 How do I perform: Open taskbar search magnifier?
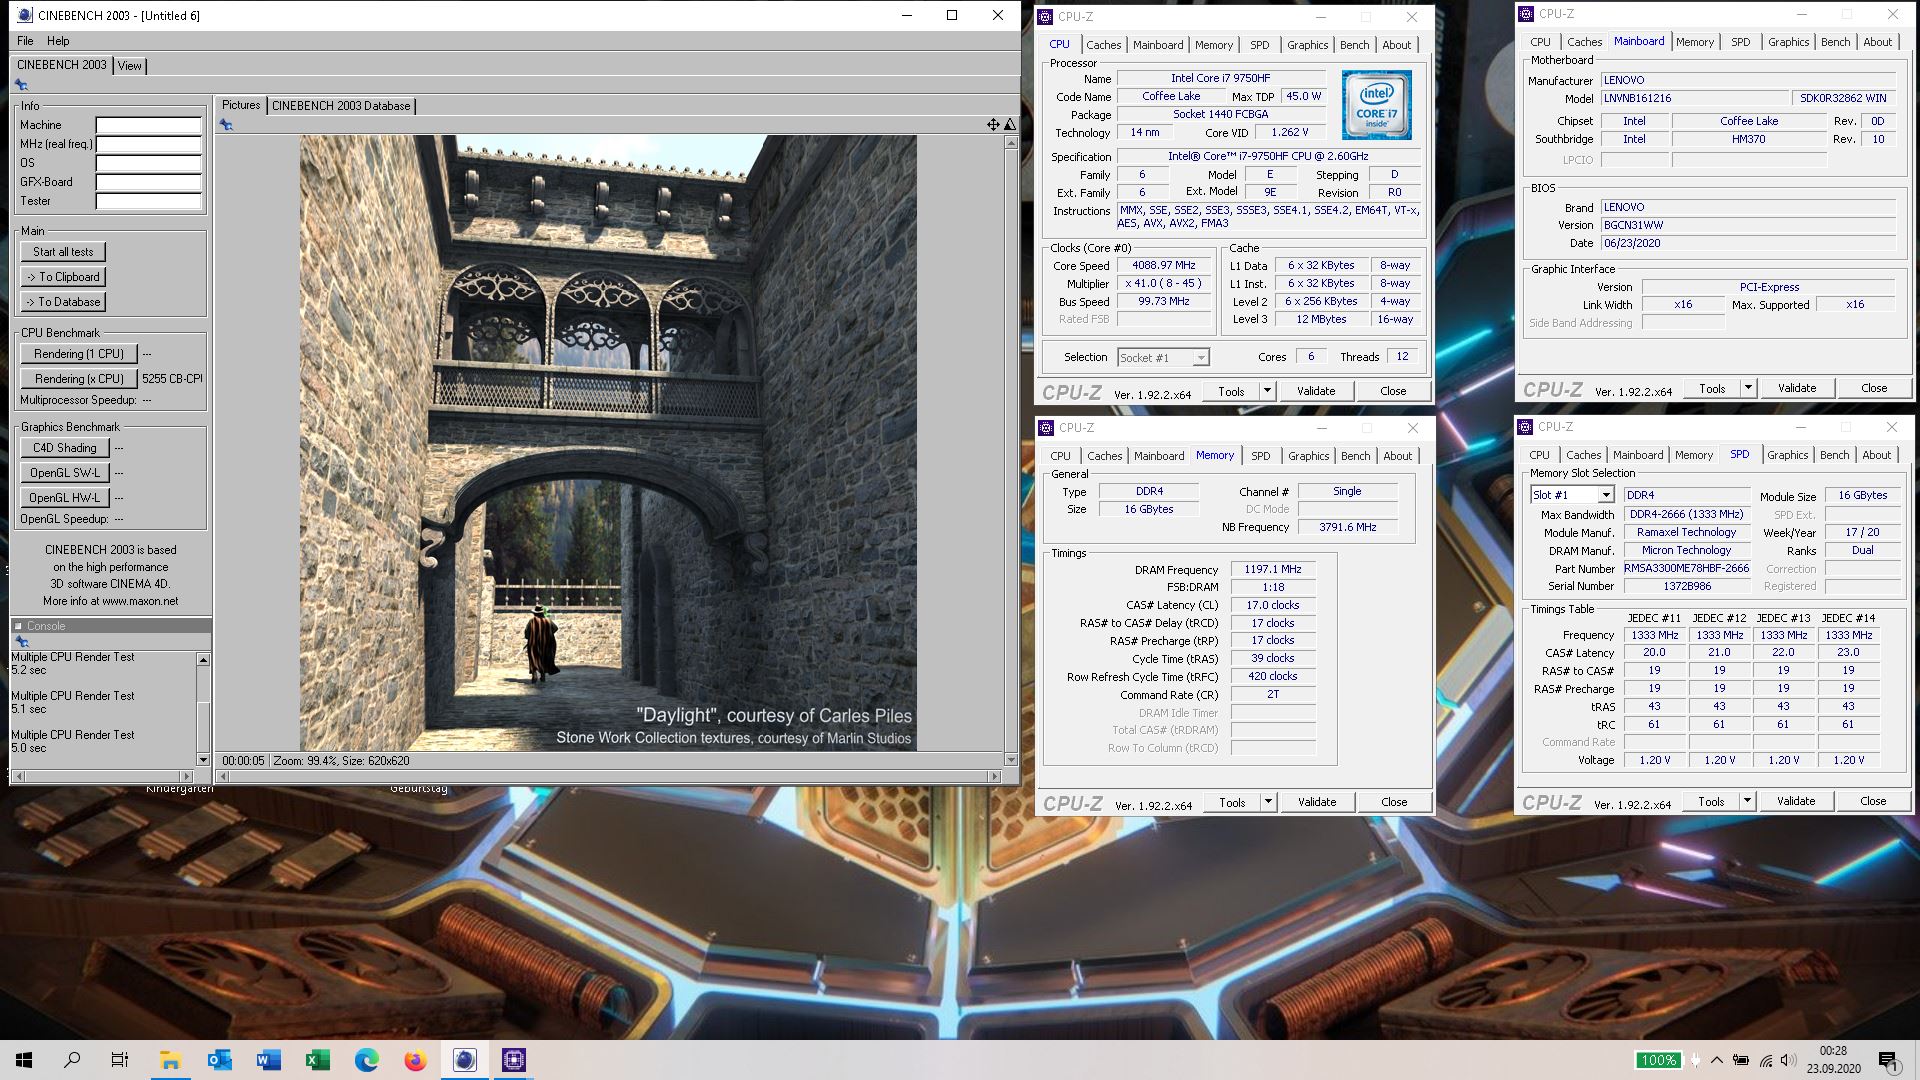[72, 1060]
